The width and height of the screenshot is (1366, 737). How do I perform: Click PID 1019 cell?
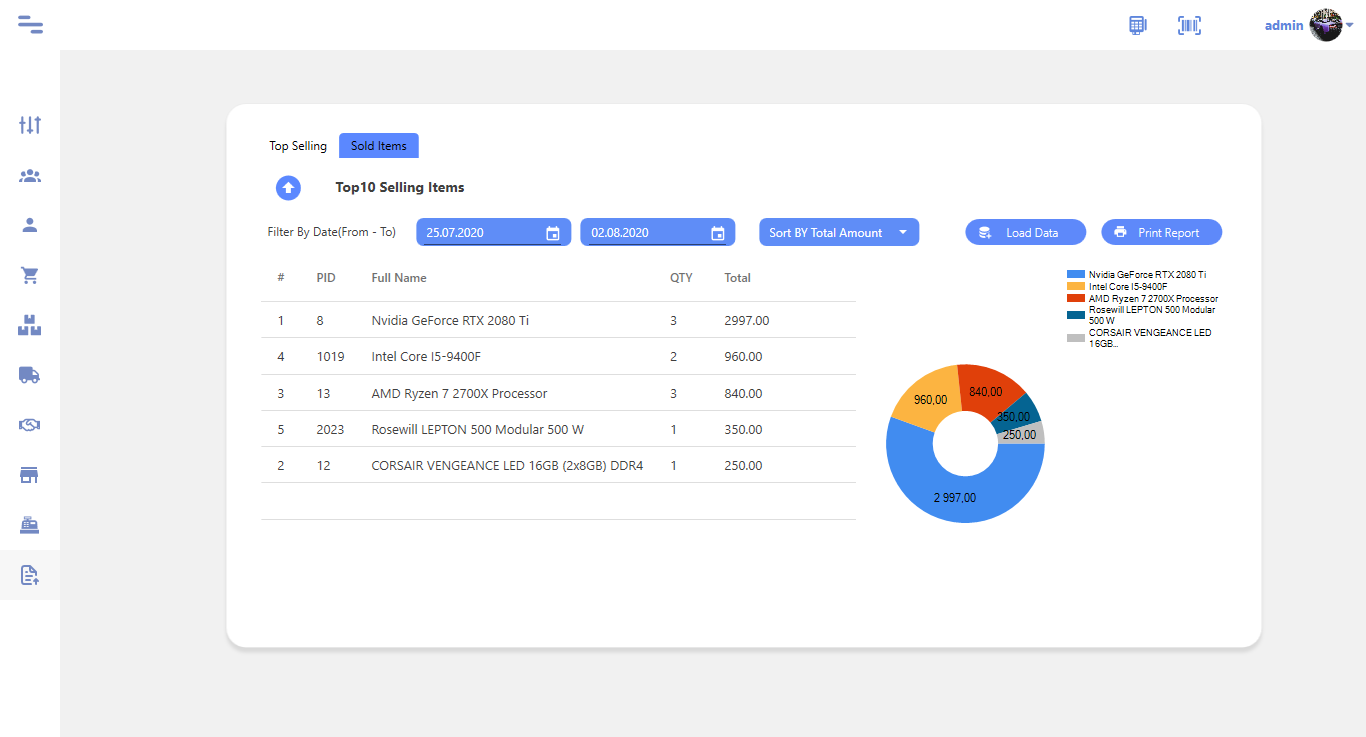(x=330, y=357)
